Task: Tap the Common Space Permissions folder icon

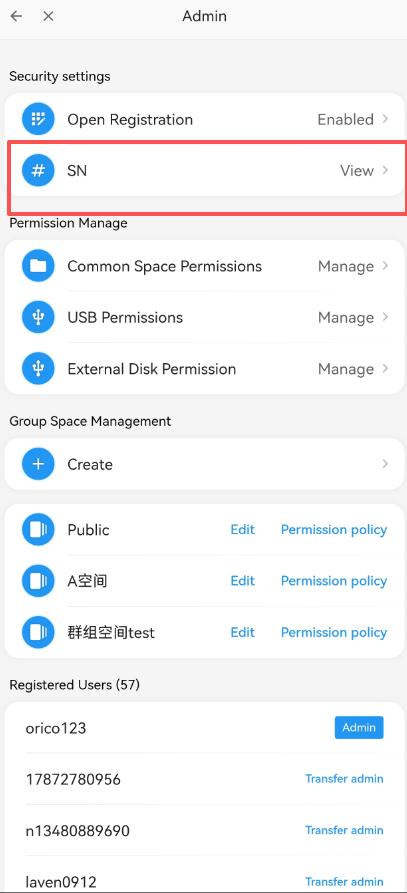Action: tap(38, 266)
